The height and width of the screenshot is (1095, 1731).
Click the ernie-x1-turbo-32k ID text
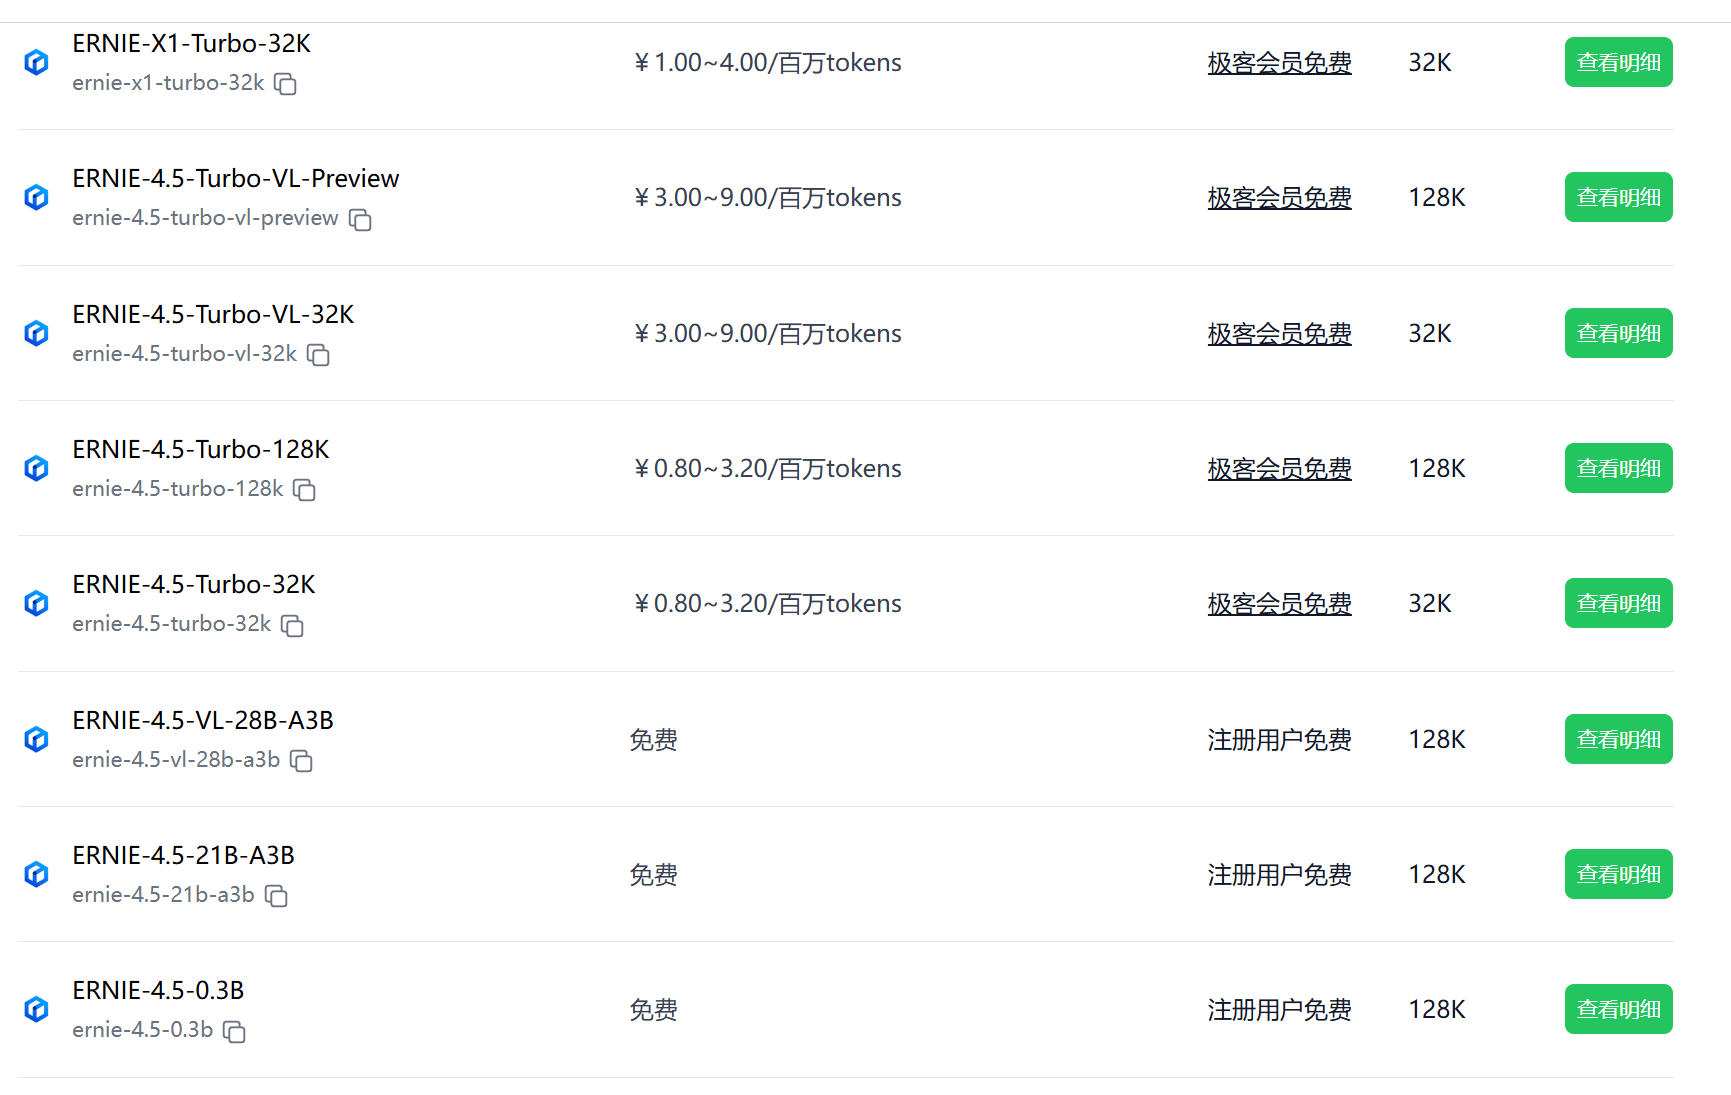[x=168, y=83]
